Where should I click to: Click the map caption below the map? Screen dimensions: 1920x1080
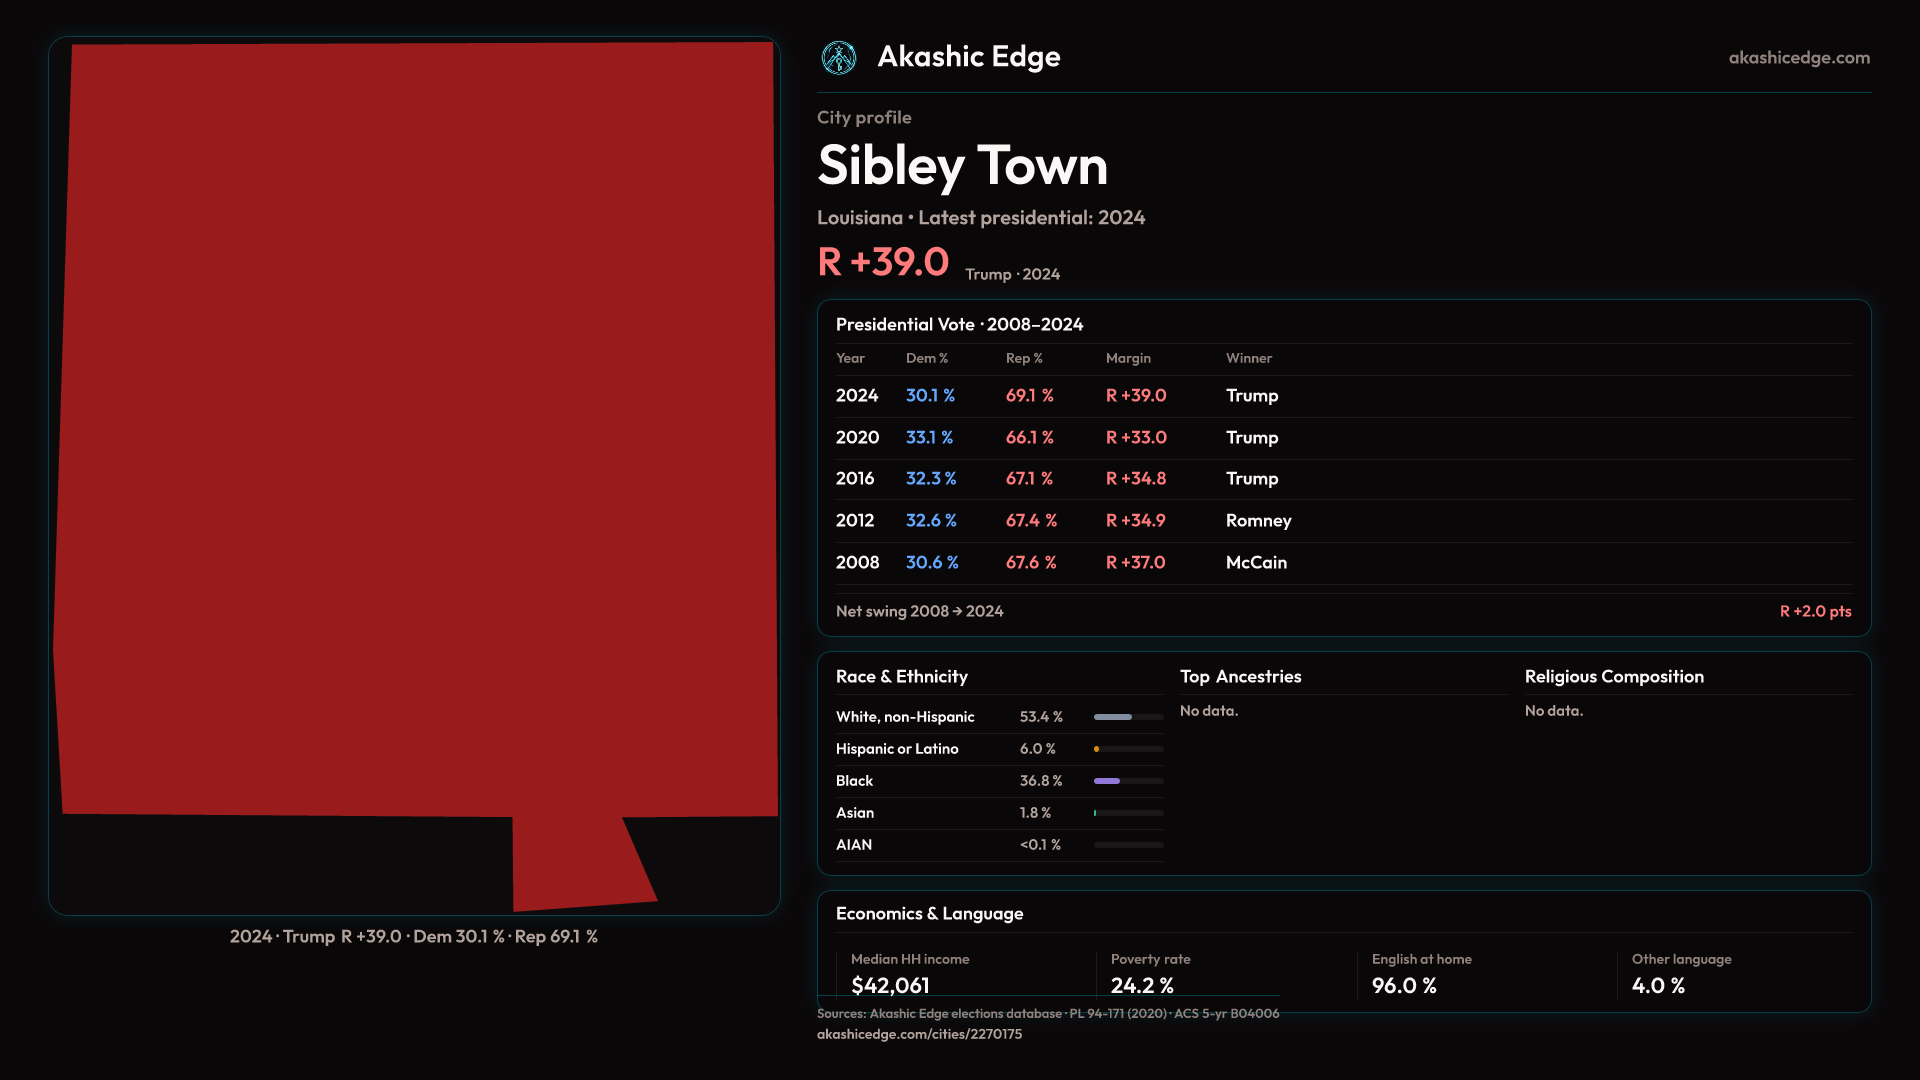tap(413, 937)
